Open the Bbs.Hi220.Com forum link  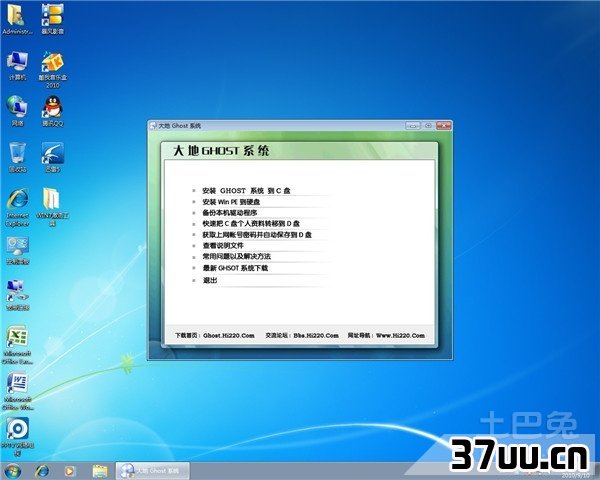point(316,335)
